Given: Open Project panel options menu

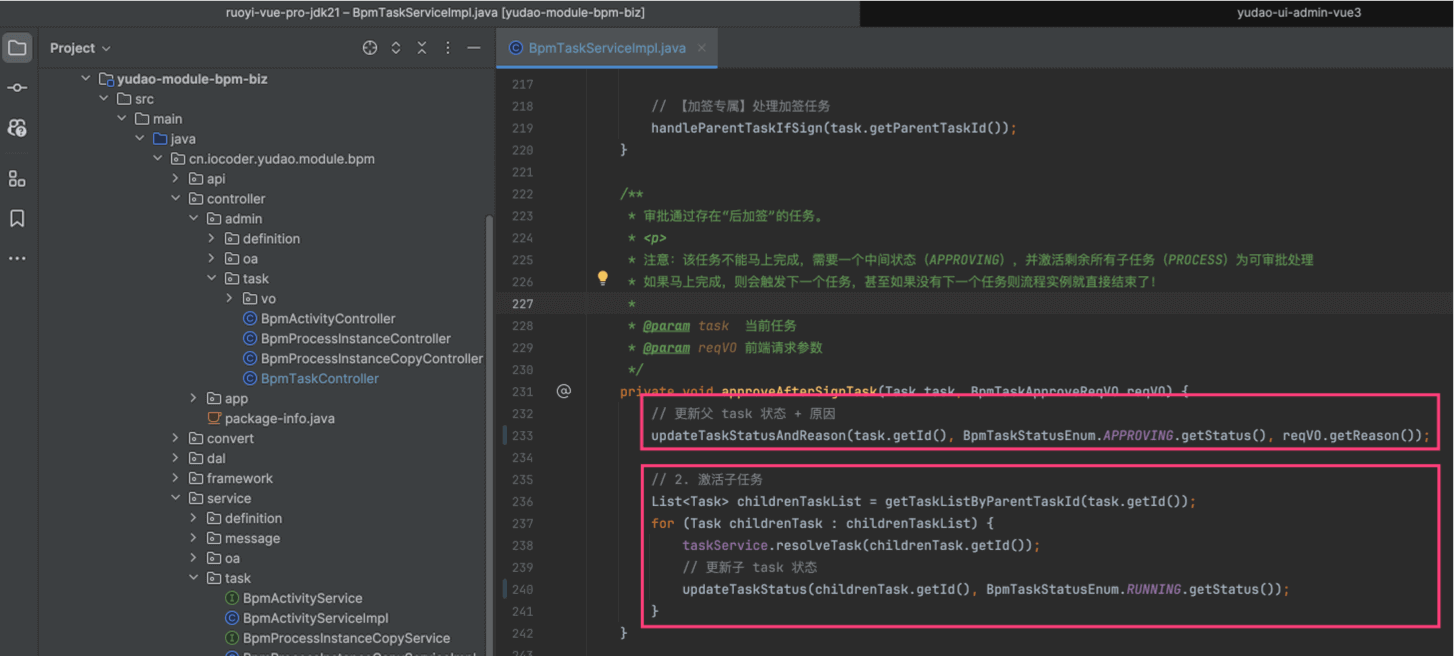Looking at the screenshot, I should pos(448,48).
